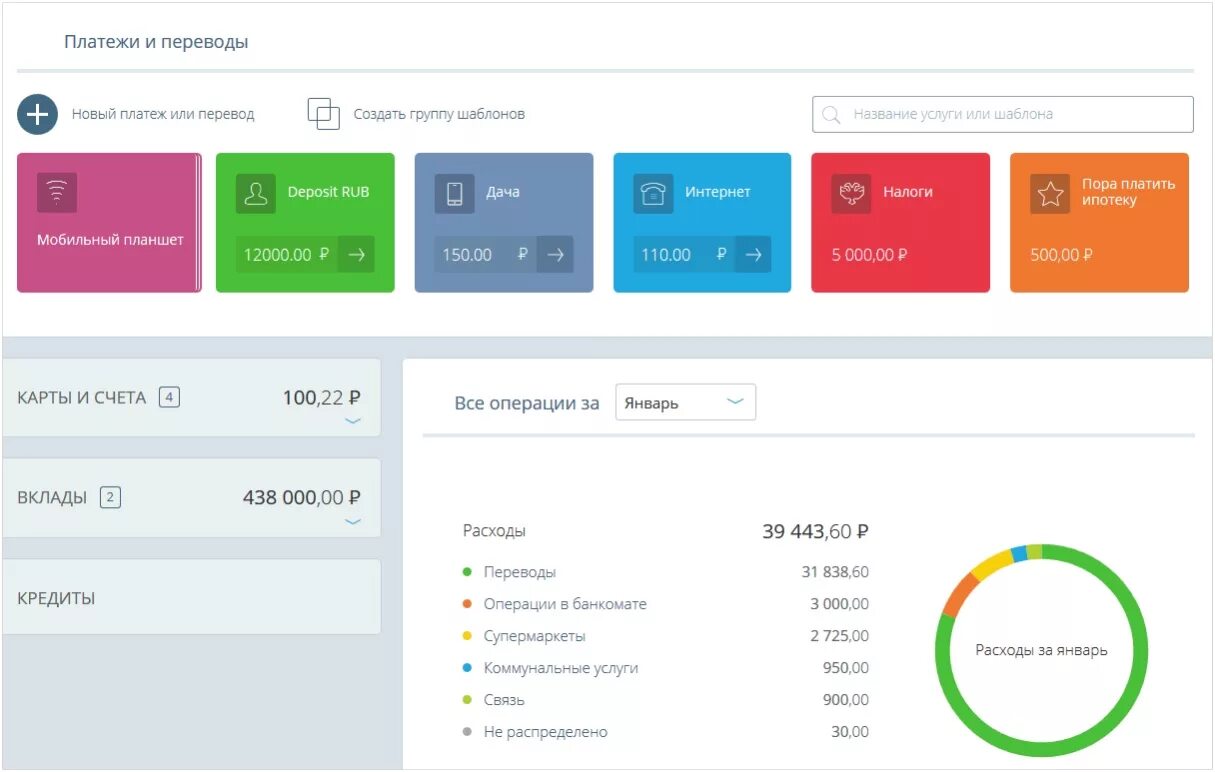Open the Пора платить ипотеку card
The width and height of the screenshot is (1215, 772).
pyautogui.click(x=1099, y=222)
